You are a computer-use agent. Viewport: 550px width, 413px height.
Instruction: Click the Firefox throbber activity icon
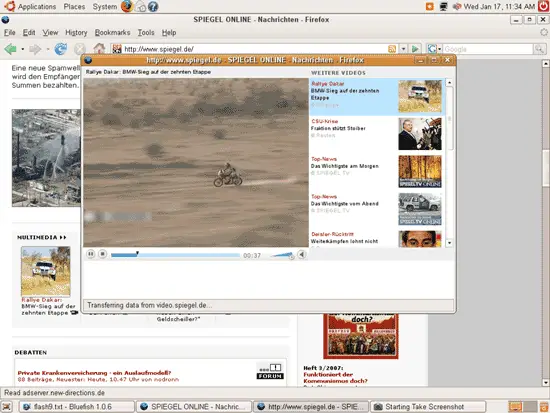(544, 33)
